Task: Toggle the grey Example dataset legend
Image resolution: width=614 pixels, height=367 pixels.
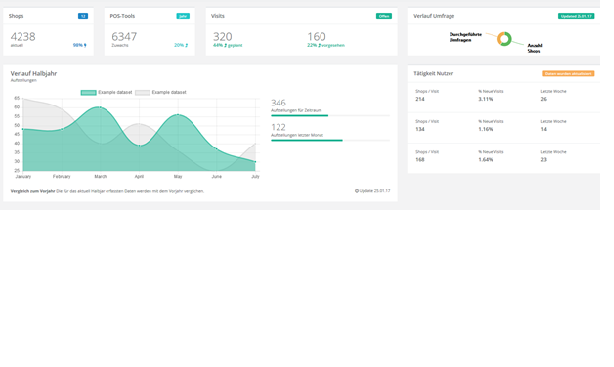Action: [x=161, y=92]
